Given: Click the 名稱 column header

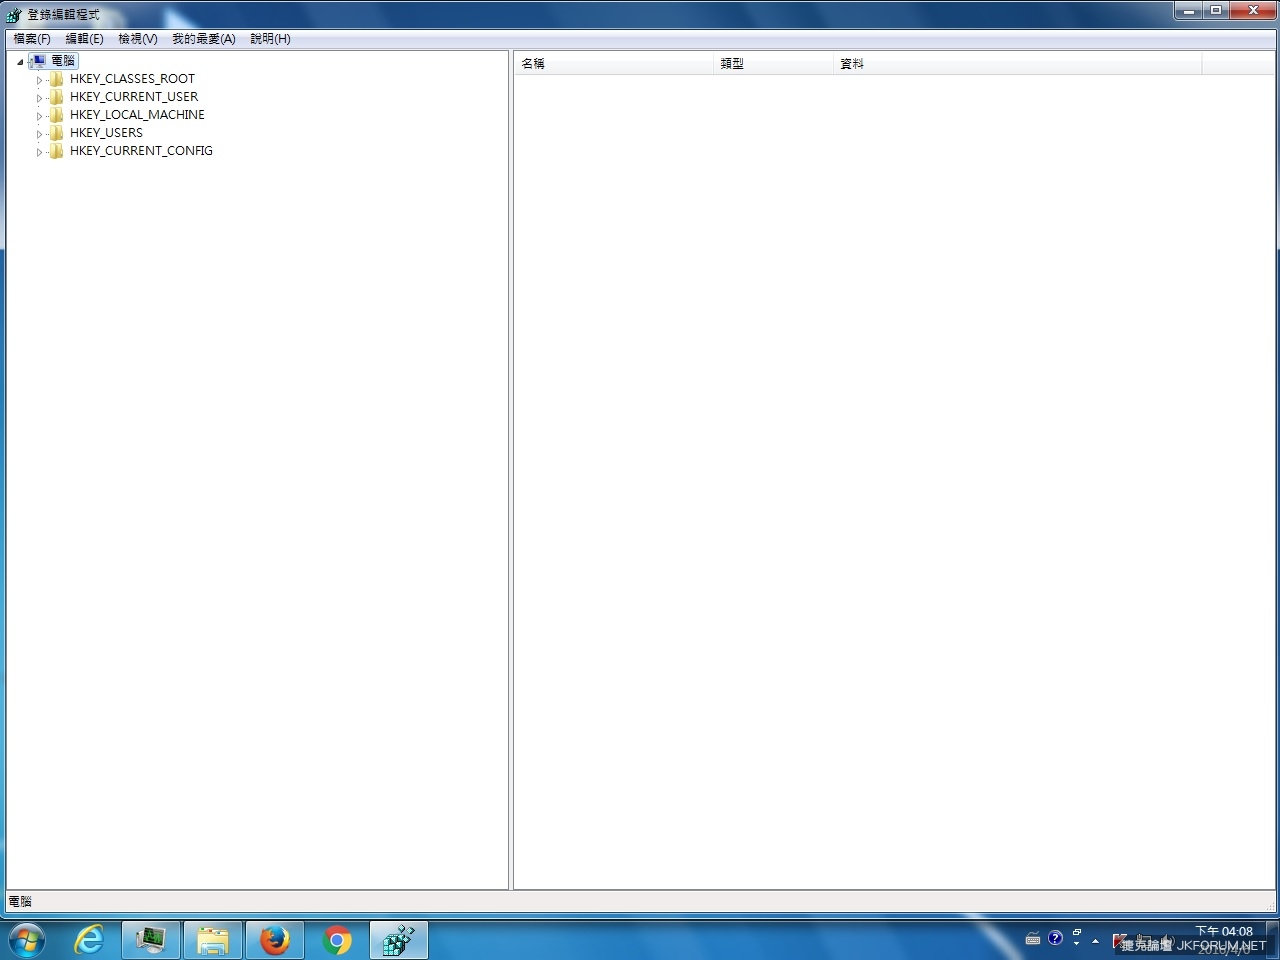Looking at the screenshot, I should (x=614, y=64).
